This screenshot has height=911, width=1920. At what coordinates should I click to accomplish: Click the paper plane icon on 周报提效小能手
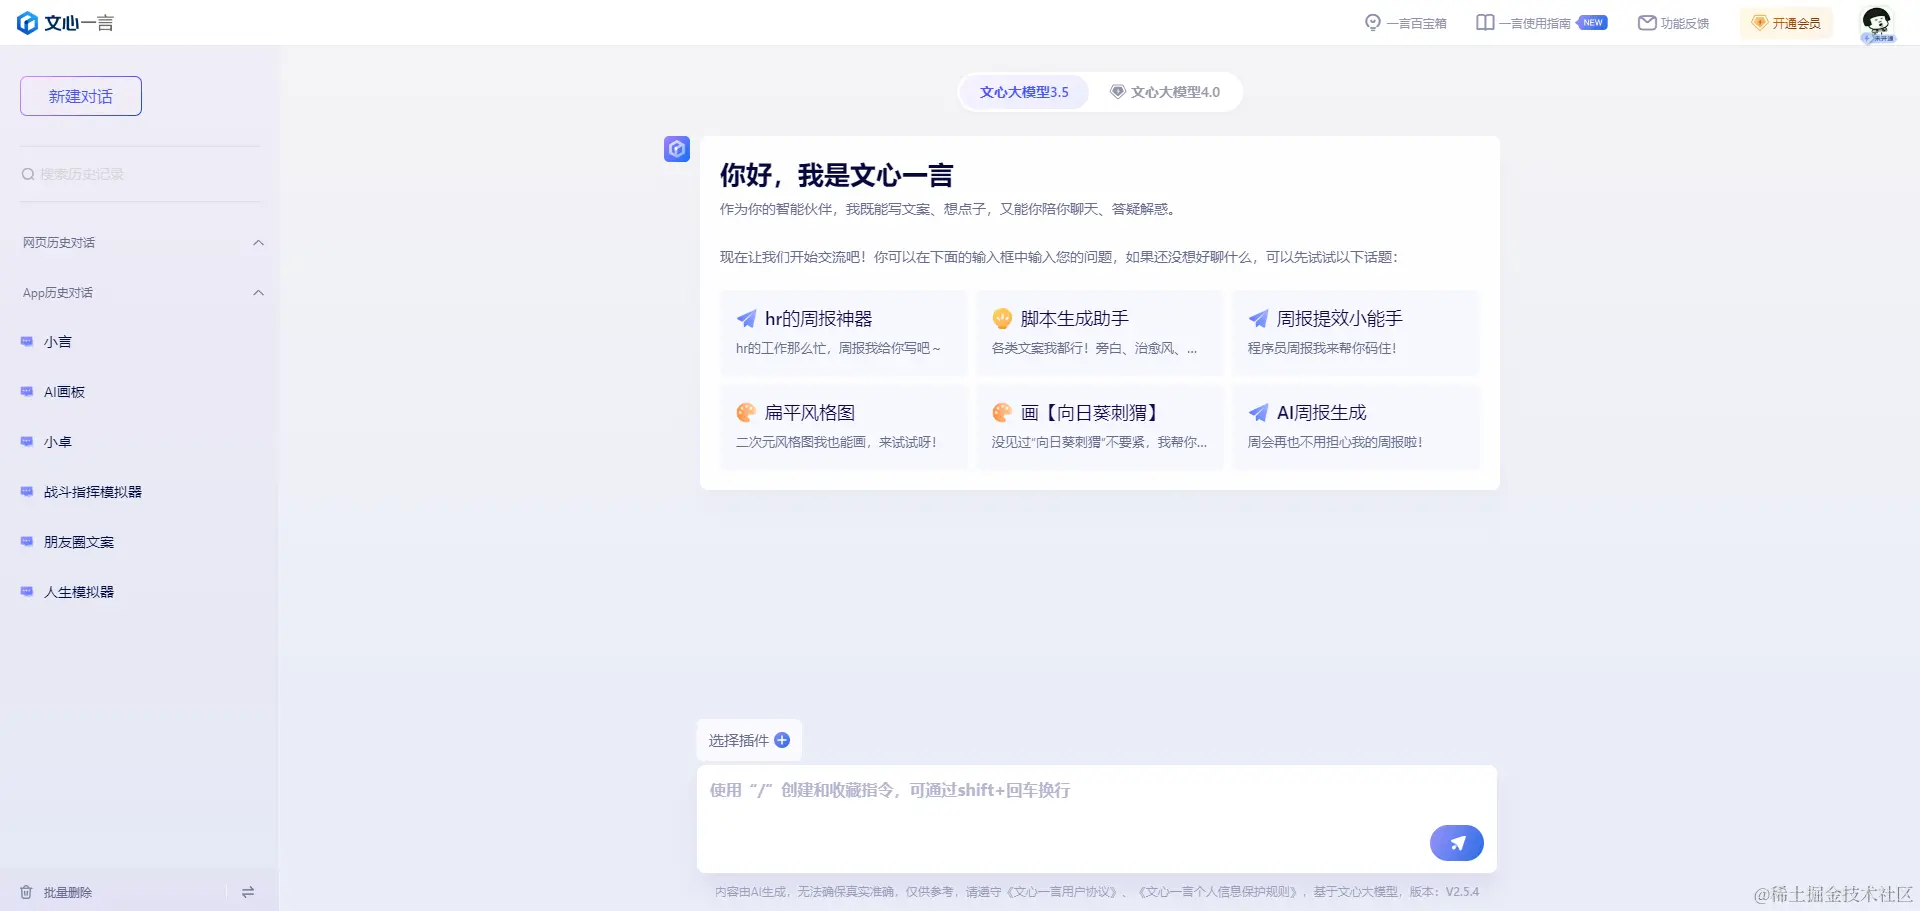[1259, 319]
